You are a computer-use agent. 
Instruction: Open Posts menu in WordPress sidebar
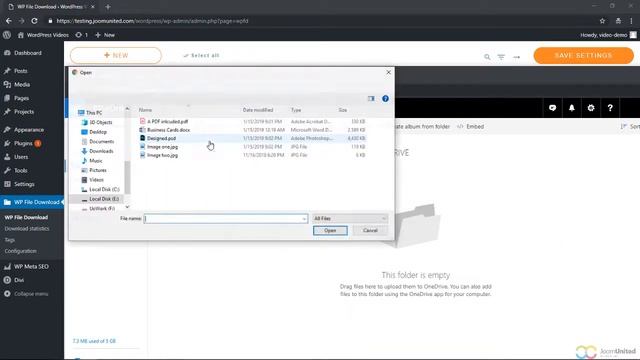click(20, 71)
